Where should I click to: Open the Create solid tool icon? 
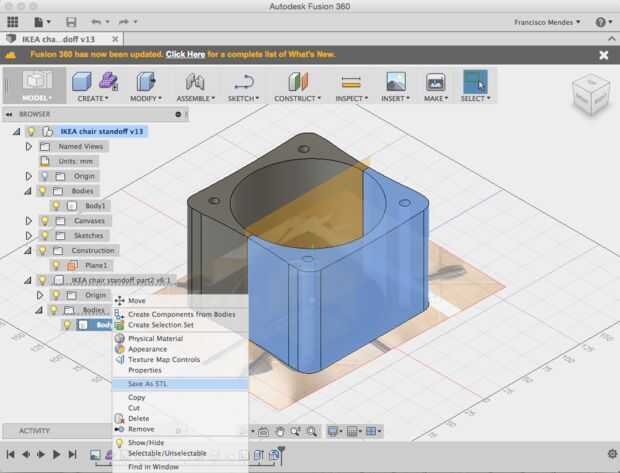click(82, 82)
